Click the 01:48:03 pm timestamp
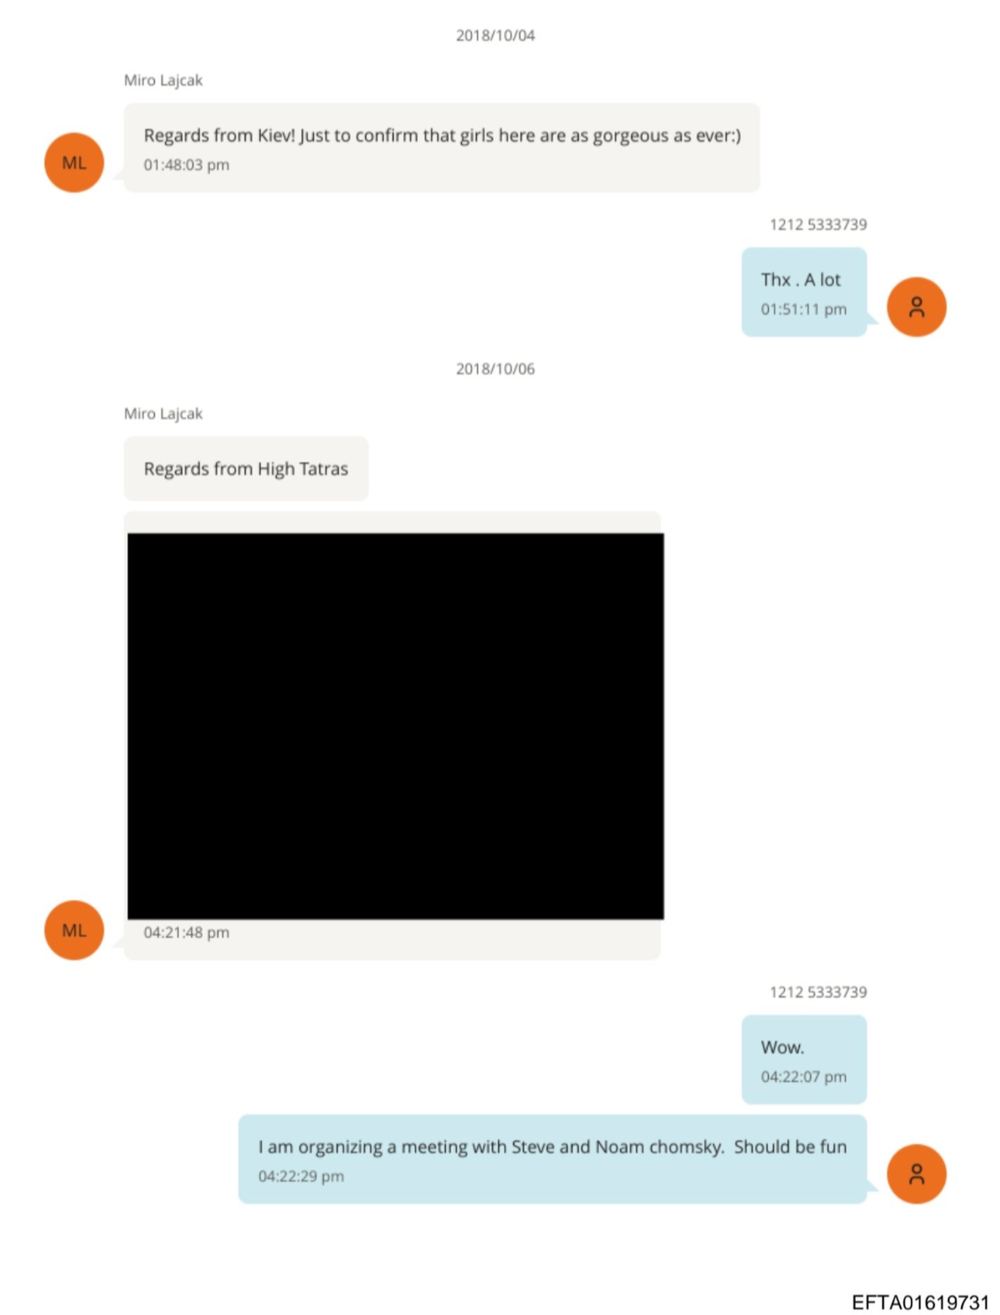 (186, 165)
